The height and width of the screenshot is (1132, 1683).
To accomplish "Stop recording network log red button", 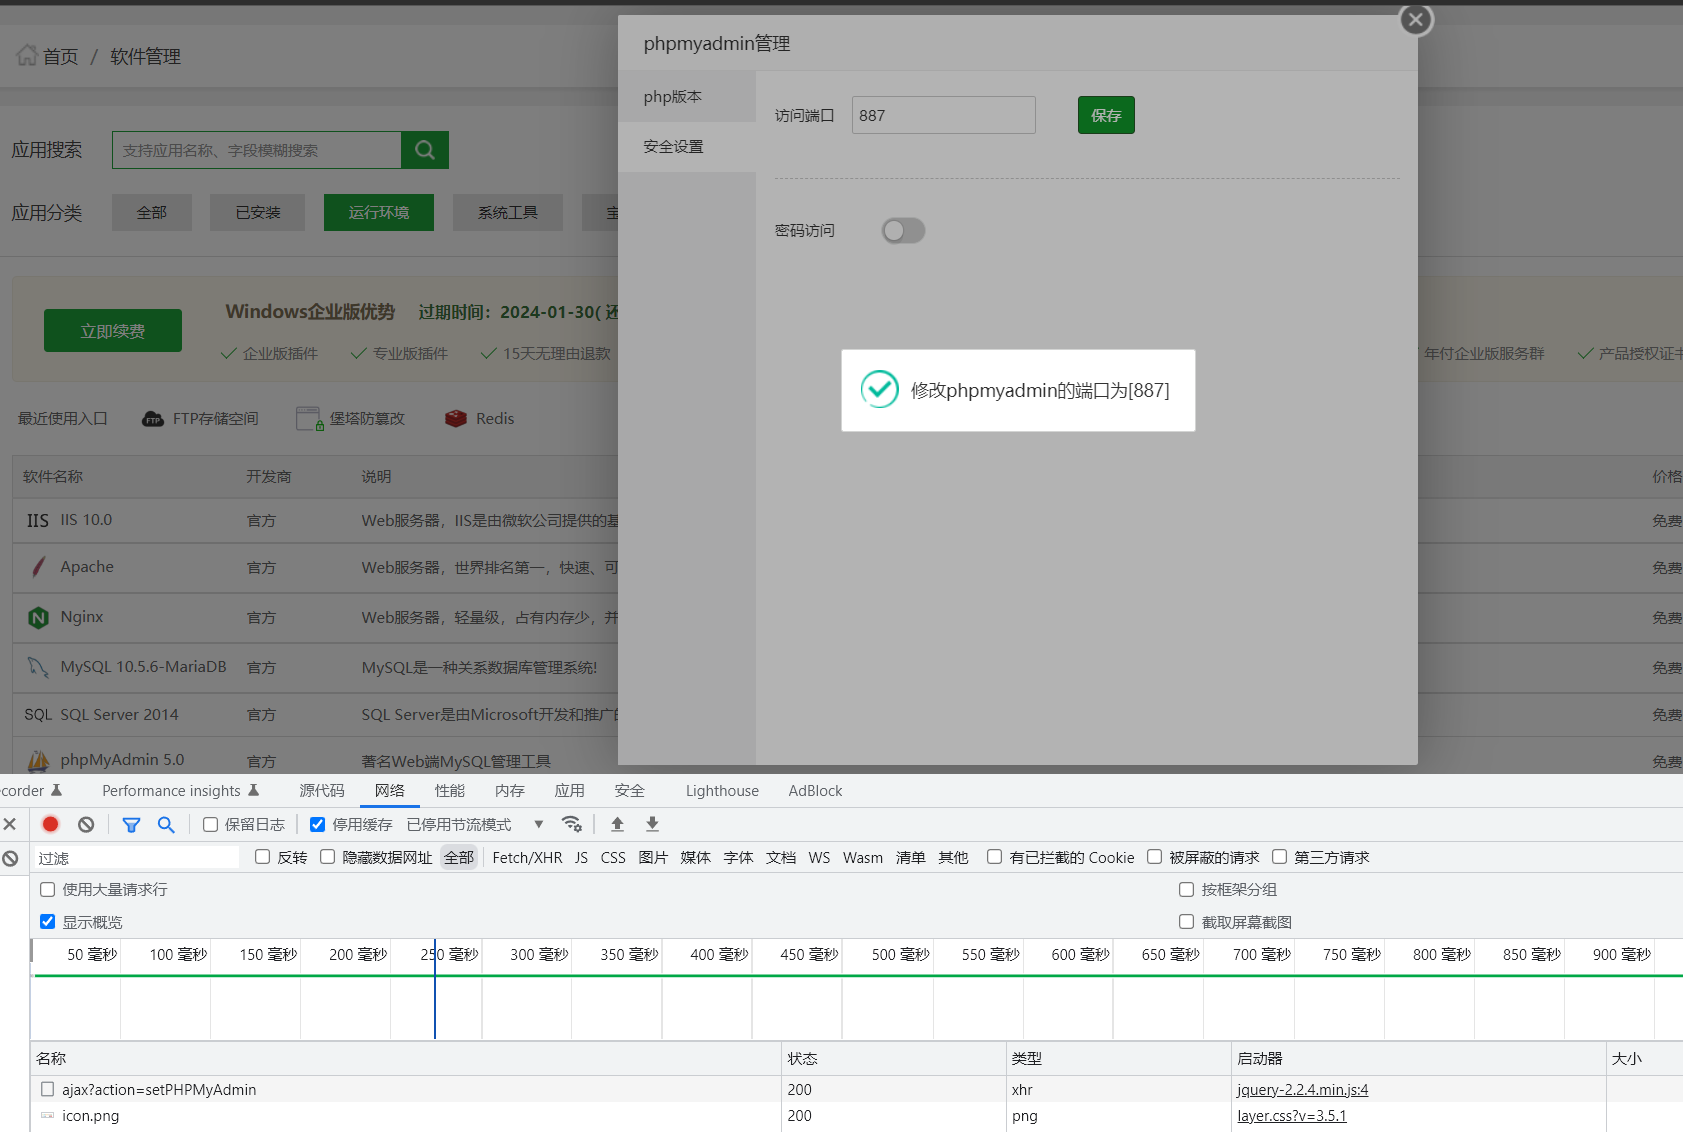I will [51, 824].
